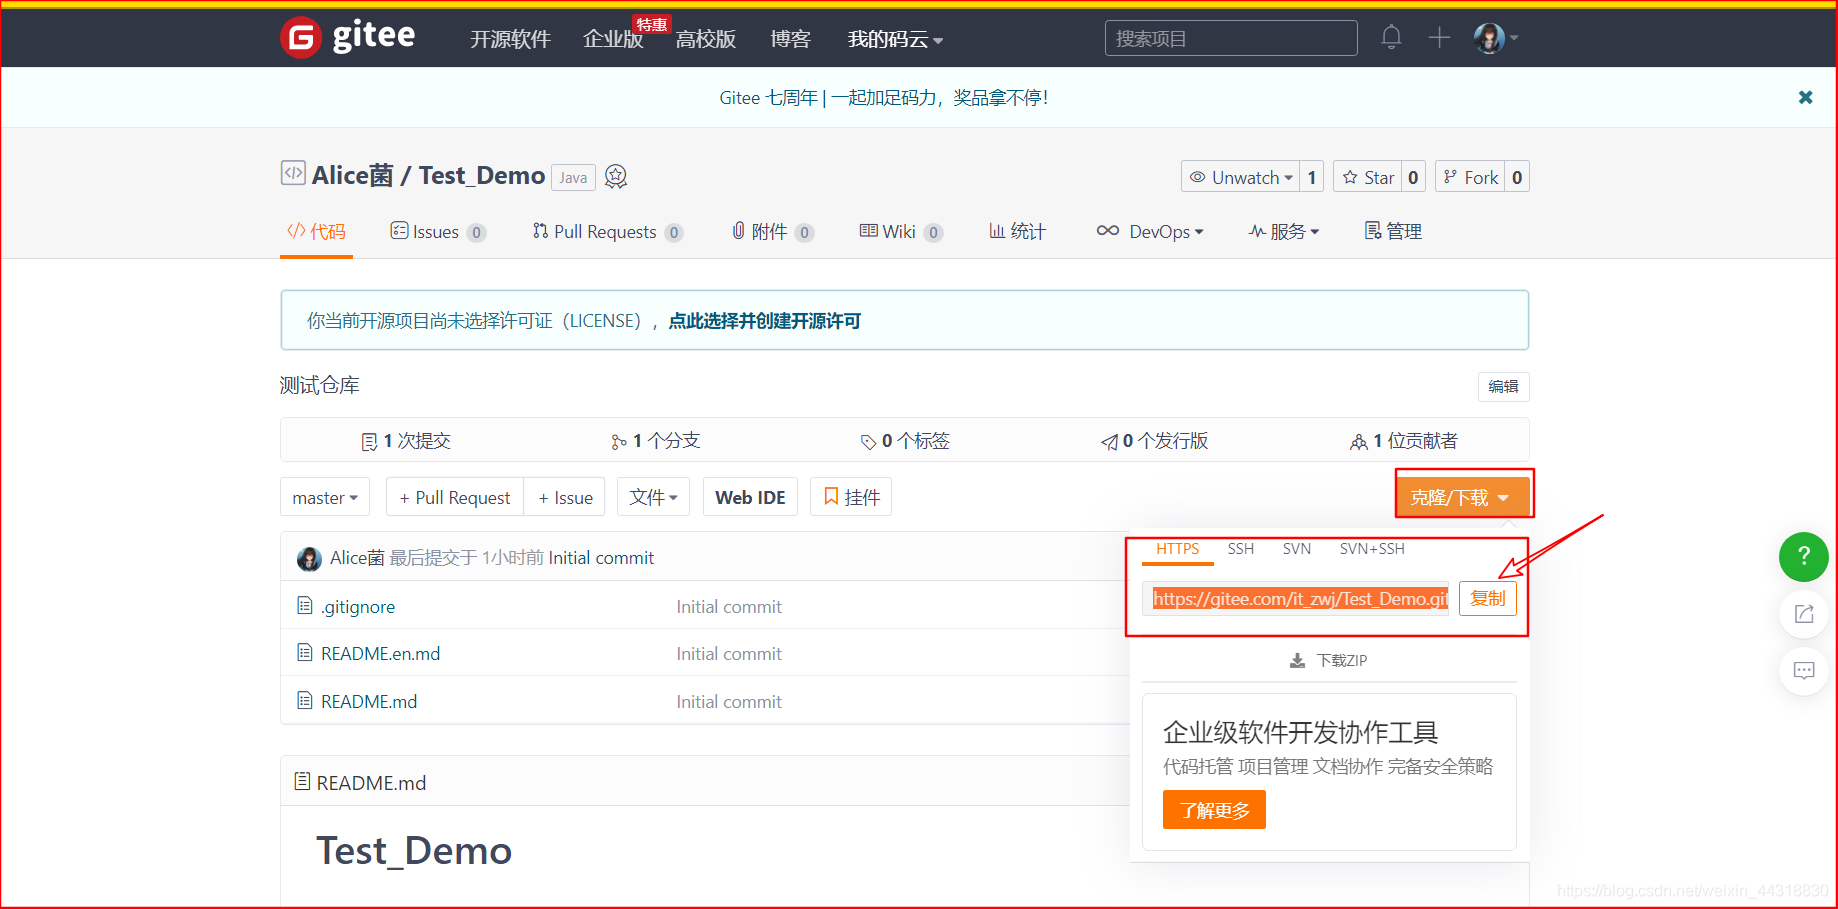This screenshot has width=1838, height=909.
Task: Open the user avatar menu
Action: 1495,38
